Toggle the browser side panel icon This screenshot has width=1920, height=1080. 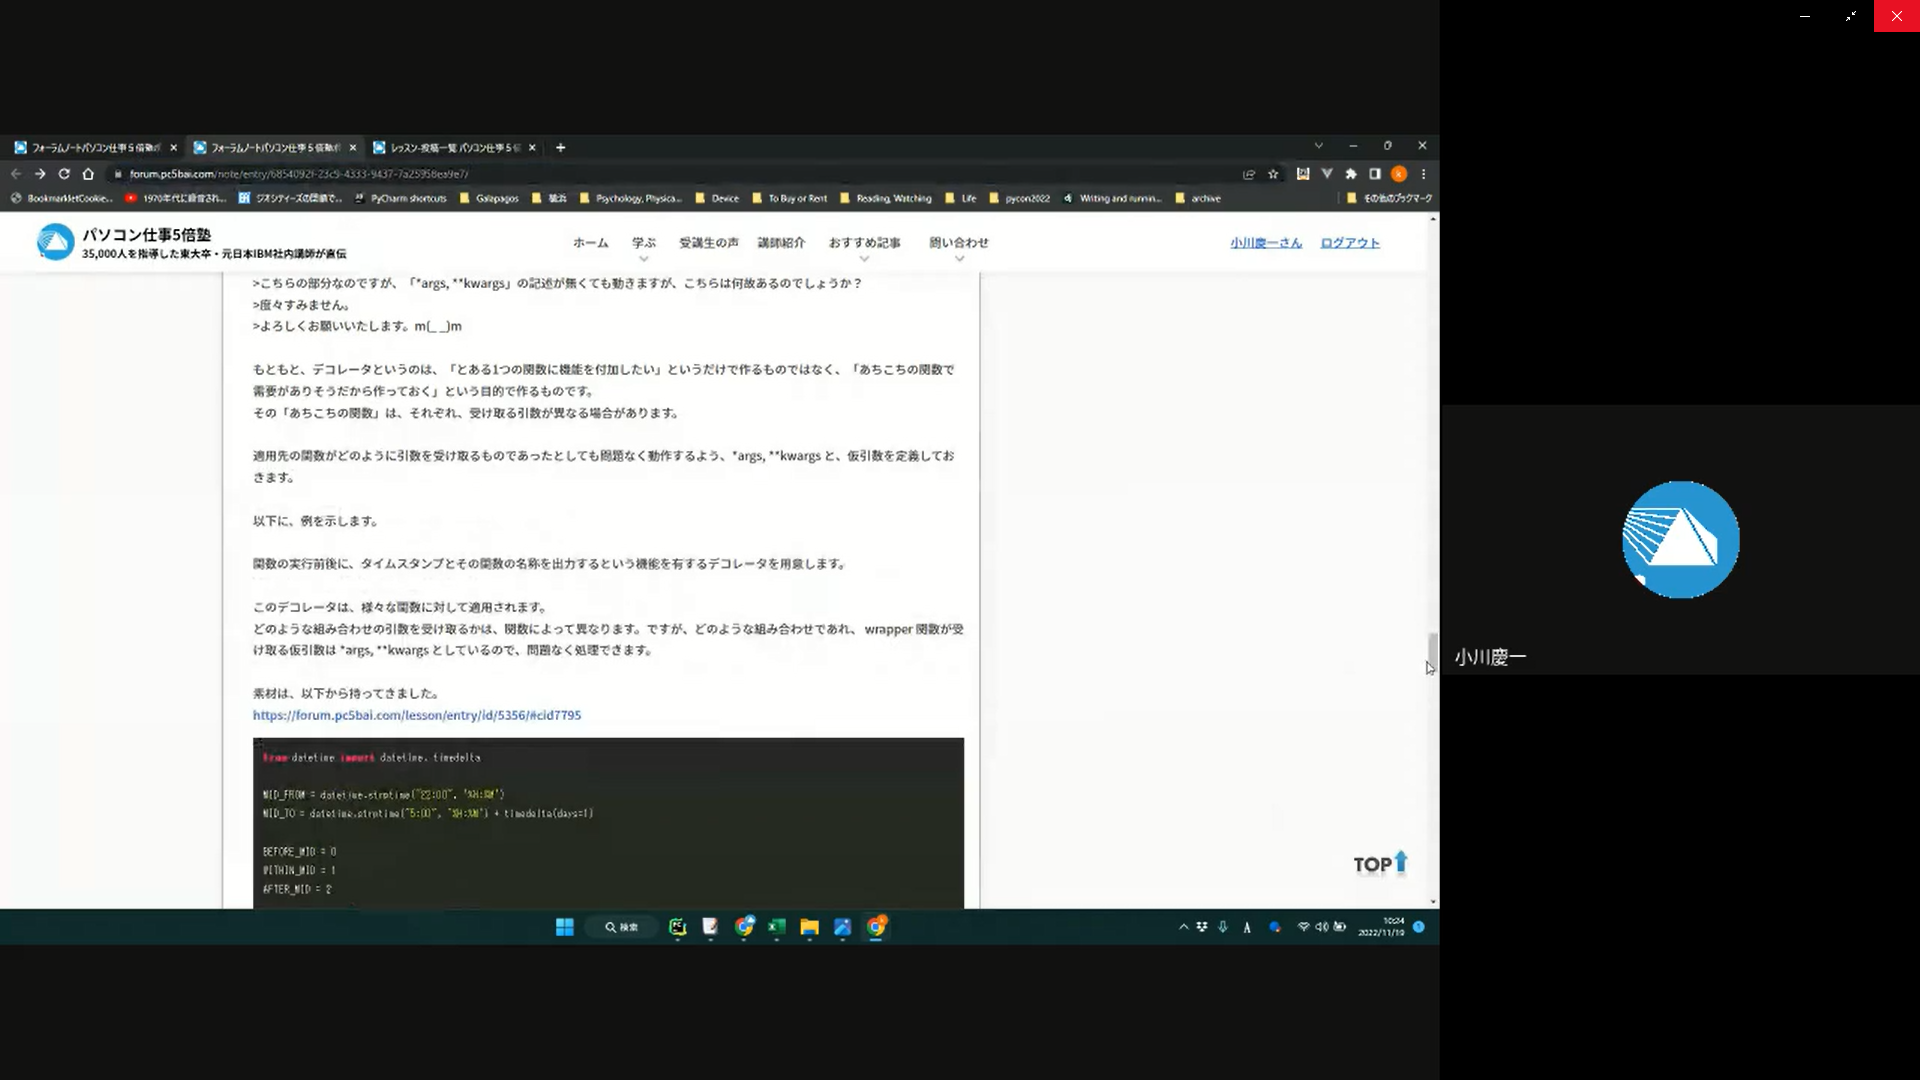coord(1375,174)
